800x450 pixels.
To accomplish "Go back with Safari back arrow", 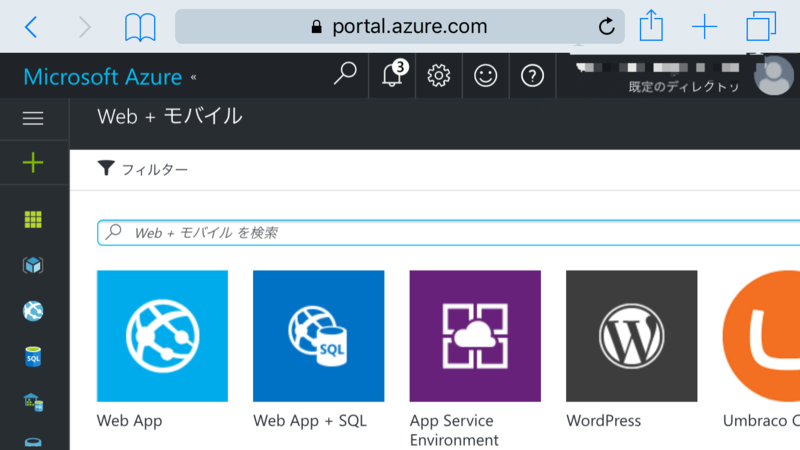I will tap(31, 27).
